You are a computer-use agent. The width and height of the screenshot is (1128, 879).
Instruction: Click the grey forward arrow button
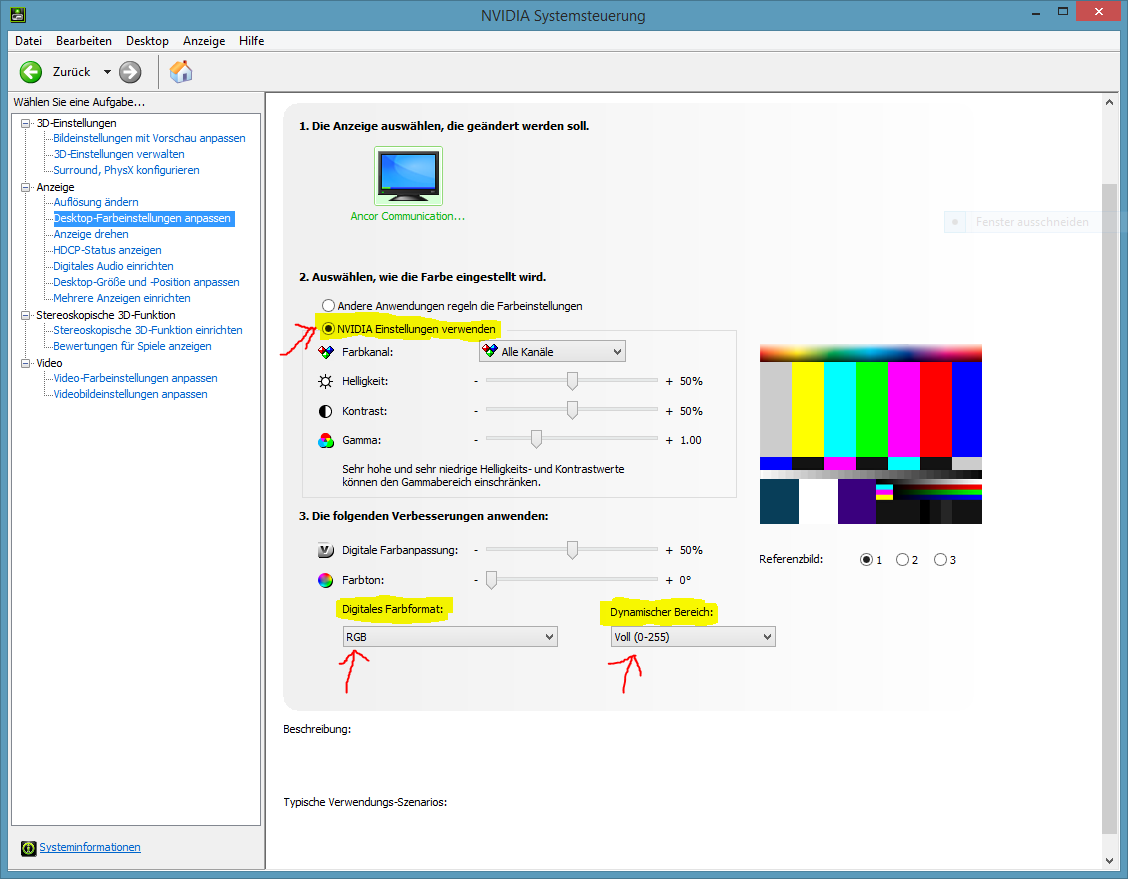(130, 72)
